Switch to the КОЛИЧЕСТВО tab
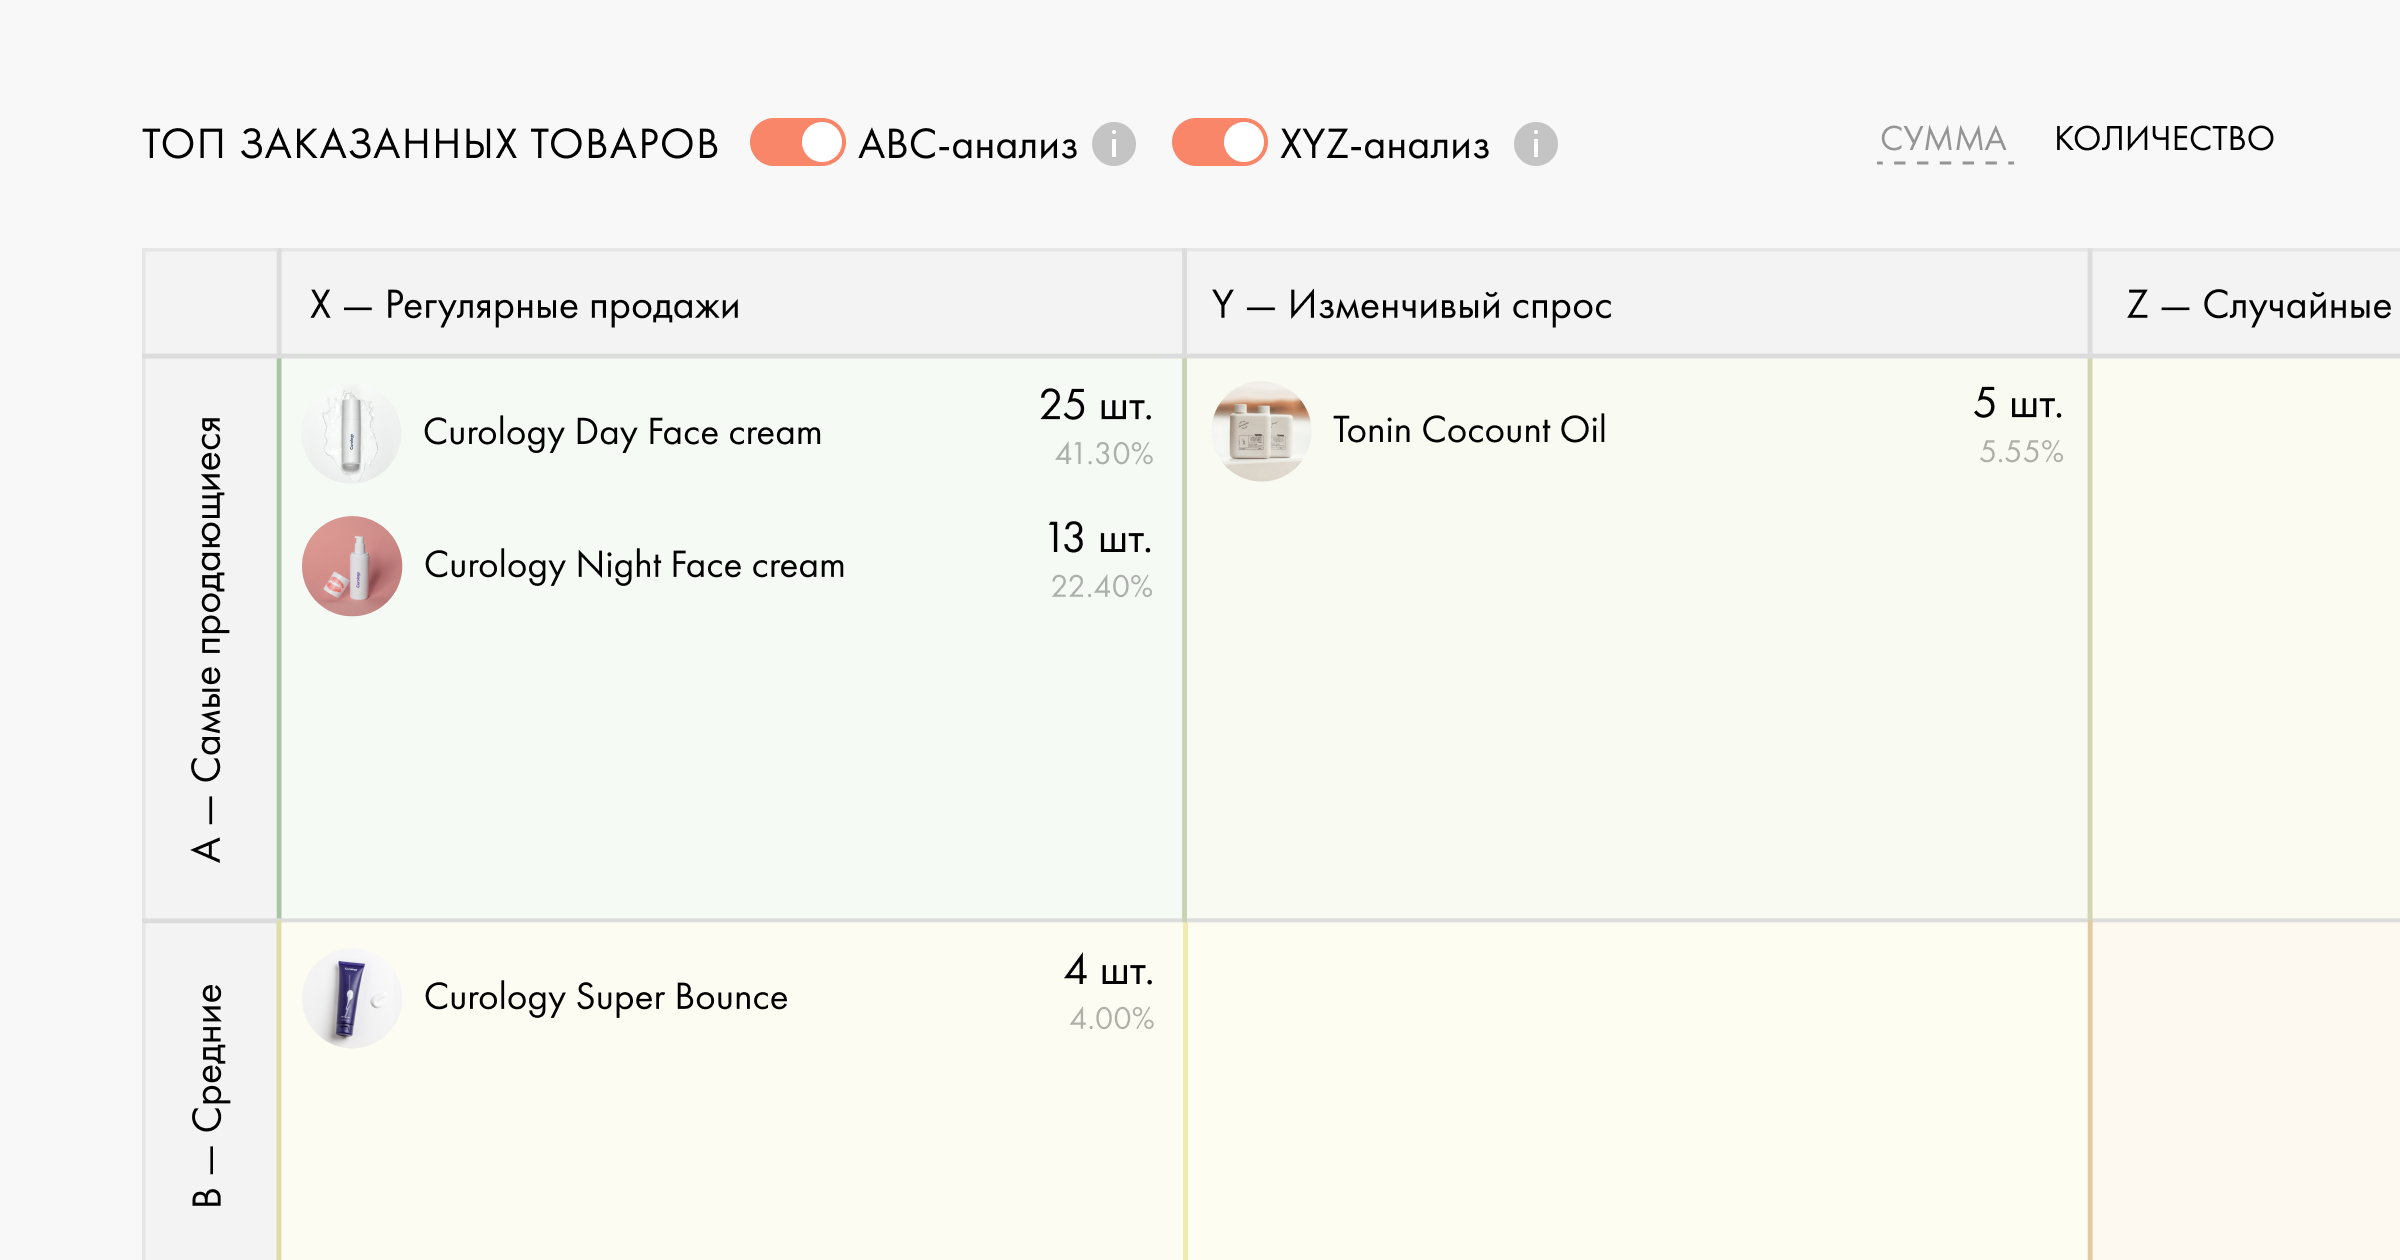Image resolution: width=2400 pixels, height=1260 pixels. pos(2164,139)
